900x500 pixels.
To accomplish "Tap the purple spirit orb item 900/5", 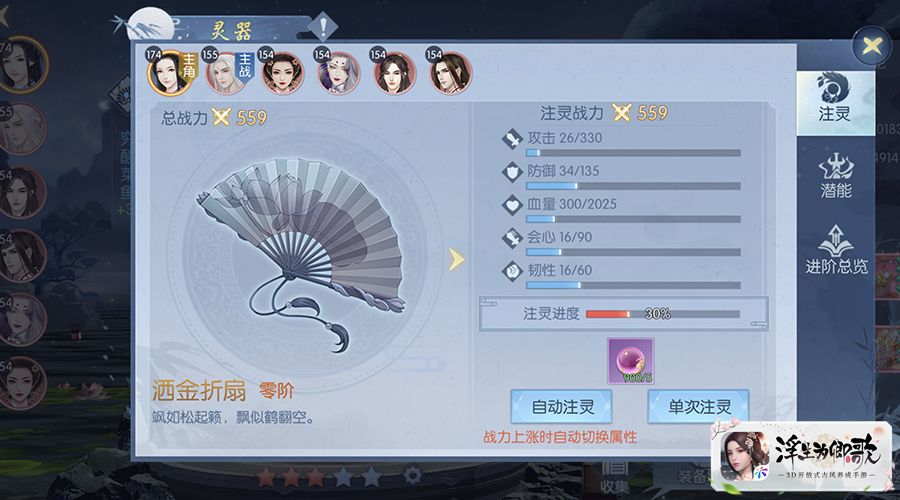I will [x=631, y=361].
